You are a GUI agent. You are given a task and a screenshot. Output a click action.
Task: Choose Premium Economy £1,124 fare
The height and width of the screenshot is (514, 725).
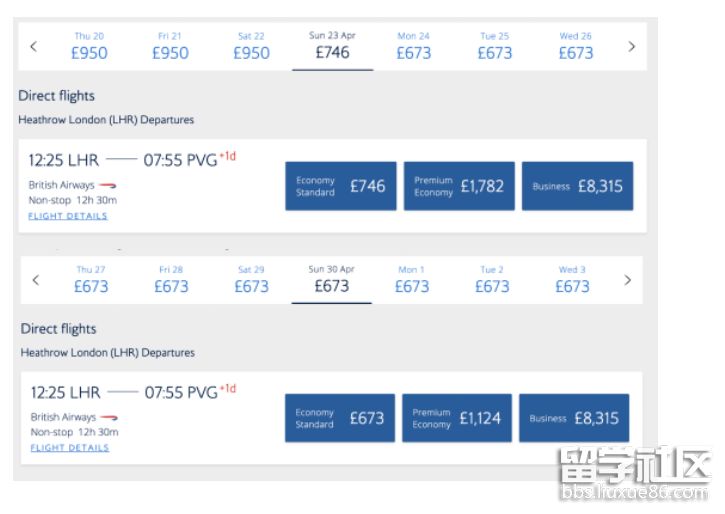pyautogui.click(x=457, y=418)
